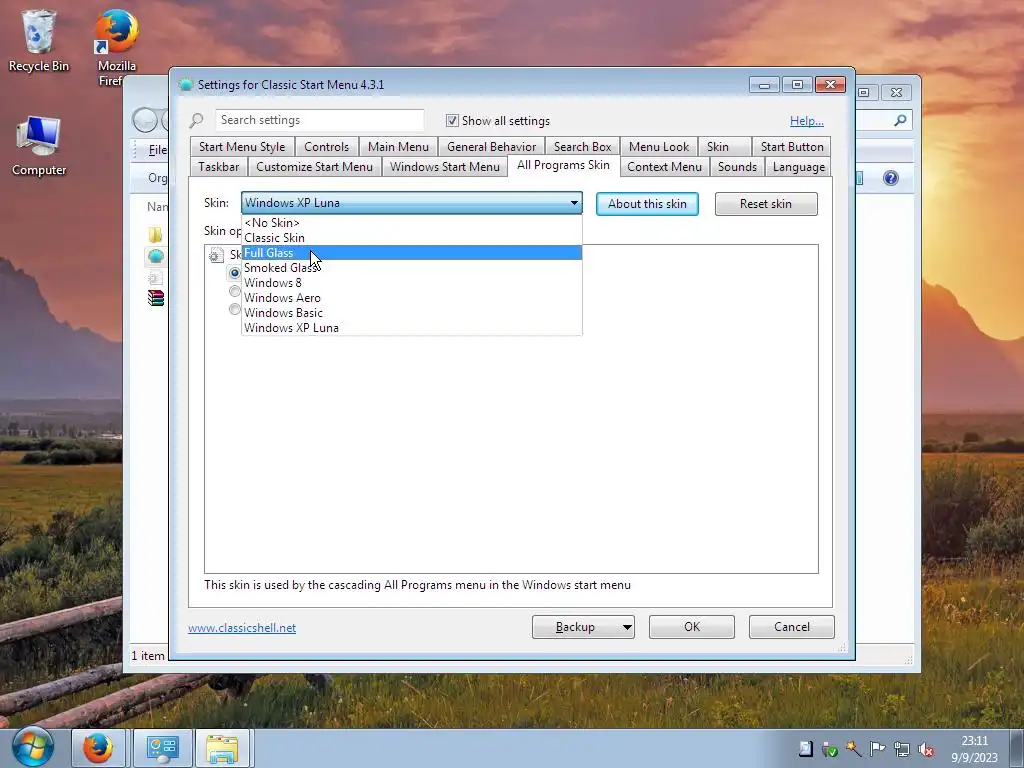This screenshot has width=1024, height=768.
Task: Select the third skin option radio button
Action: [x=234, y=309]
